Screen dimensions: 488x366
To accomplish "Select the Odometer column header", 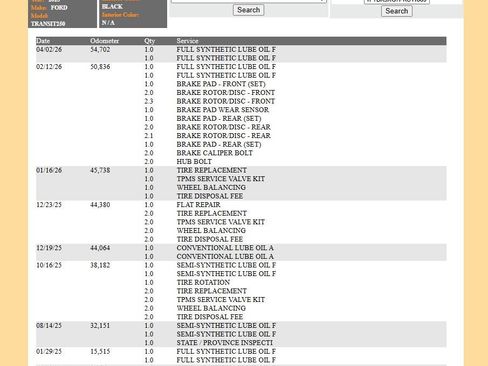I will tap(104, 41).
